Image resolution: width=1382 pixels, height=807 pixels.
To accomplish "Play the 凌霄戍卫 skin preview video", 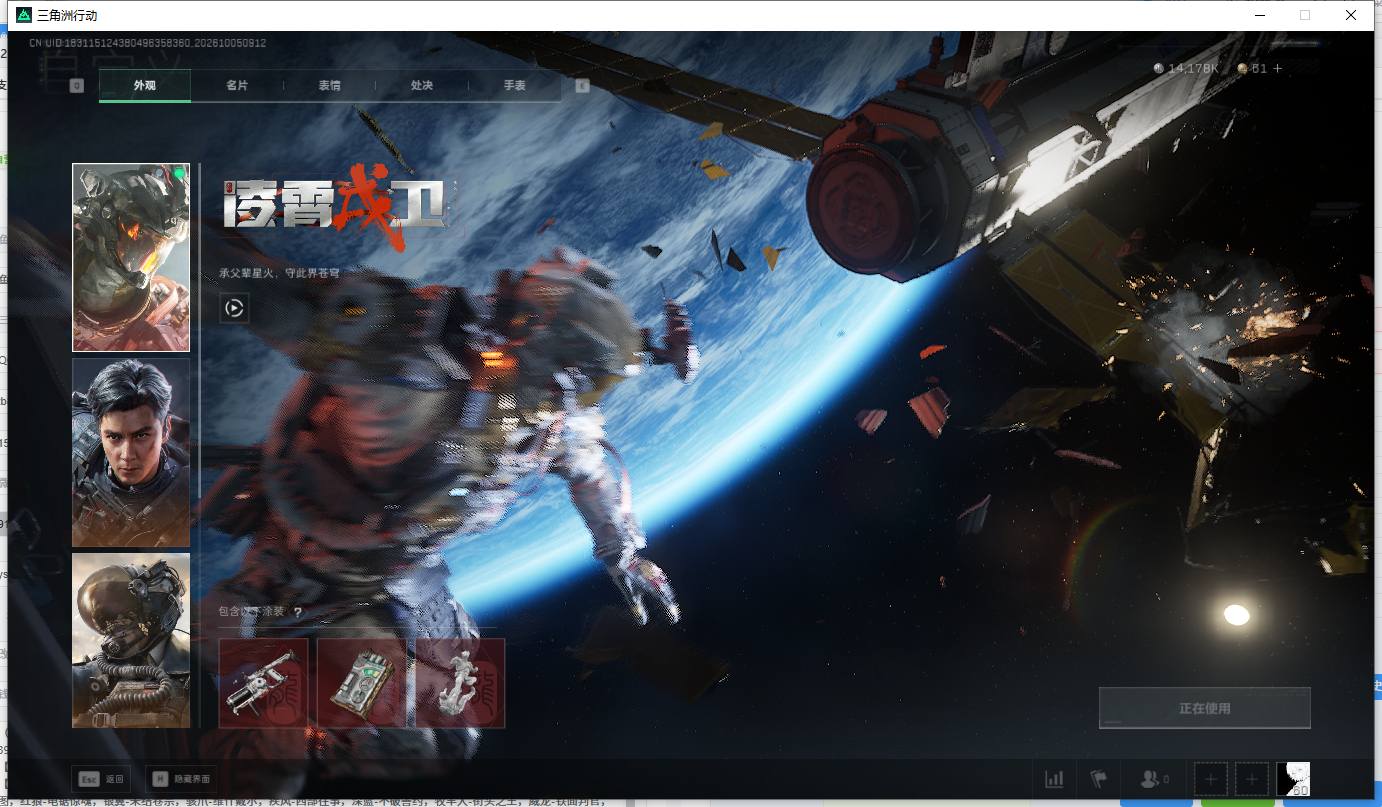I will tap(234, 308).
